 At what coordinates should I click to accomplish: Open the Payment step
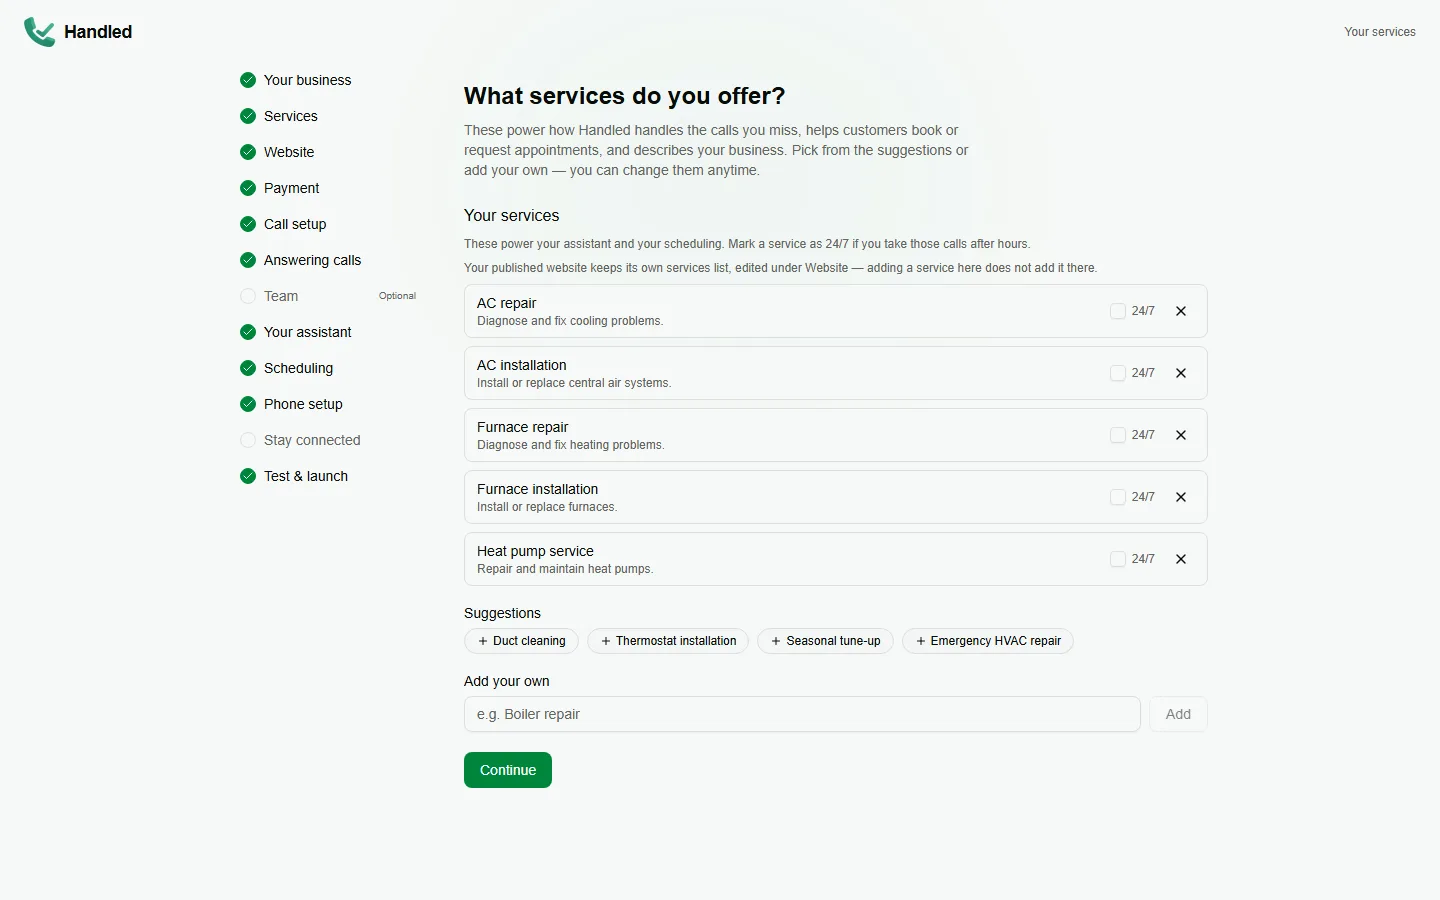pos(291,188)
